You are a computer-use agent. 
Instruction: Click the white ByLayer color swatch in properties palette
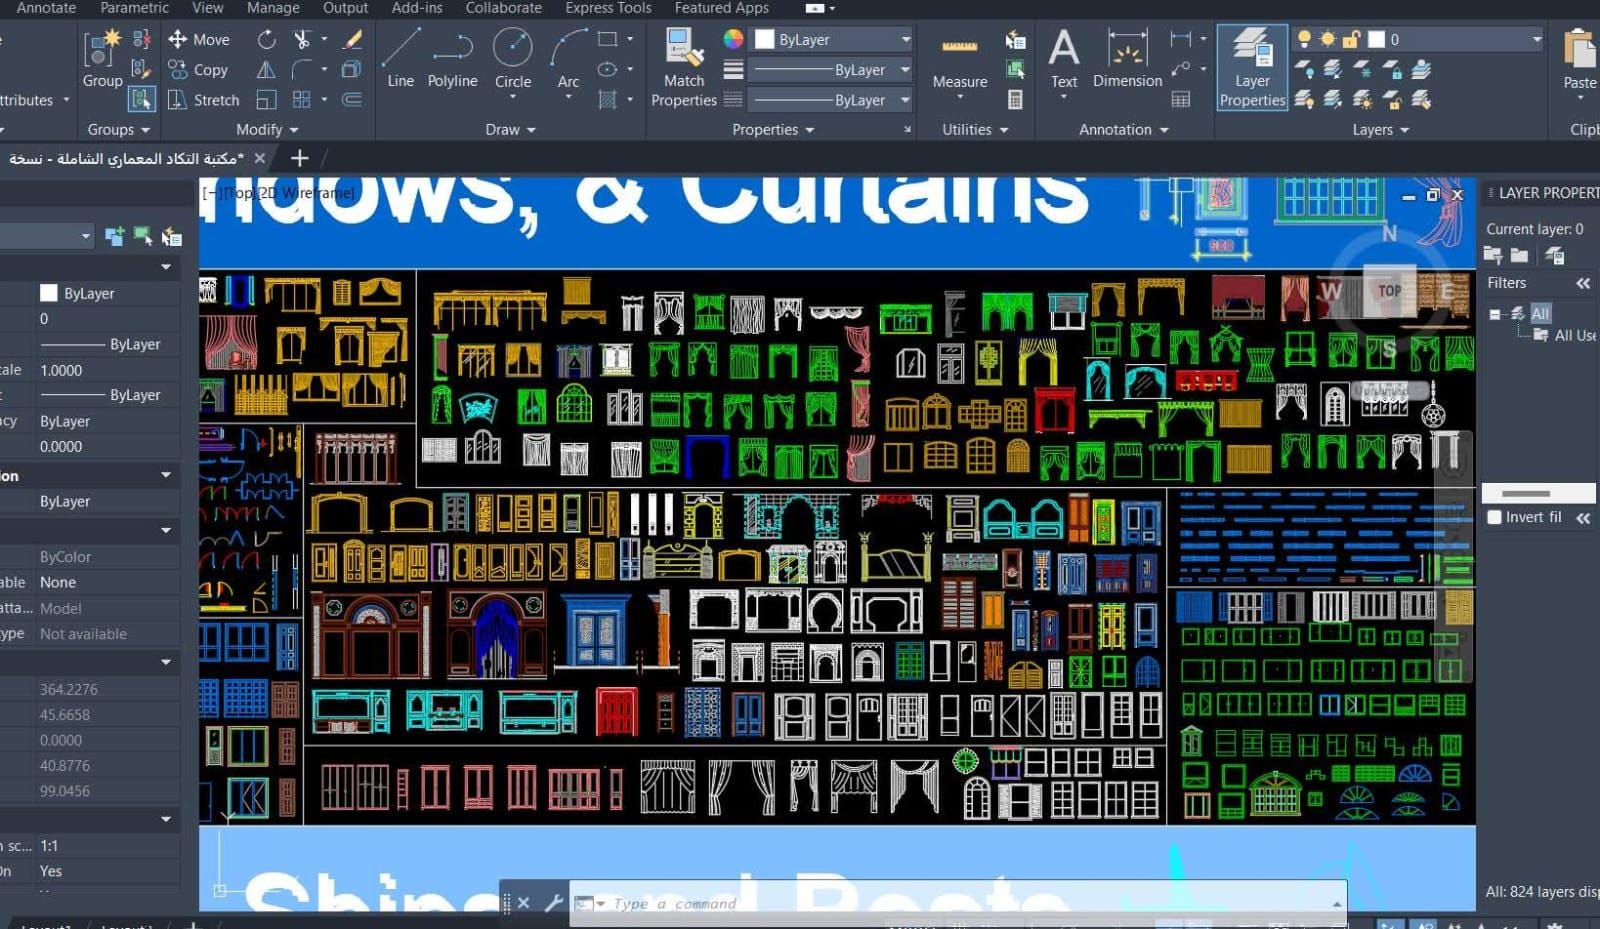pos(48,293)
